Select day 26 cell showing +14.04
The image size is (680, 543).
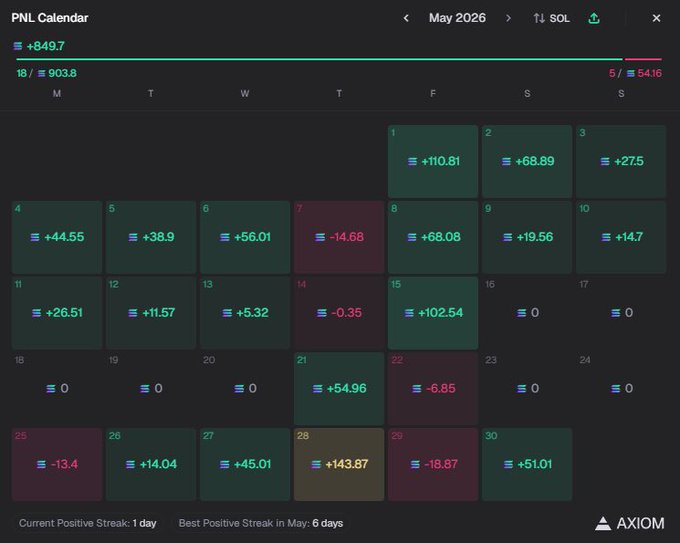[x=151, y=464]
